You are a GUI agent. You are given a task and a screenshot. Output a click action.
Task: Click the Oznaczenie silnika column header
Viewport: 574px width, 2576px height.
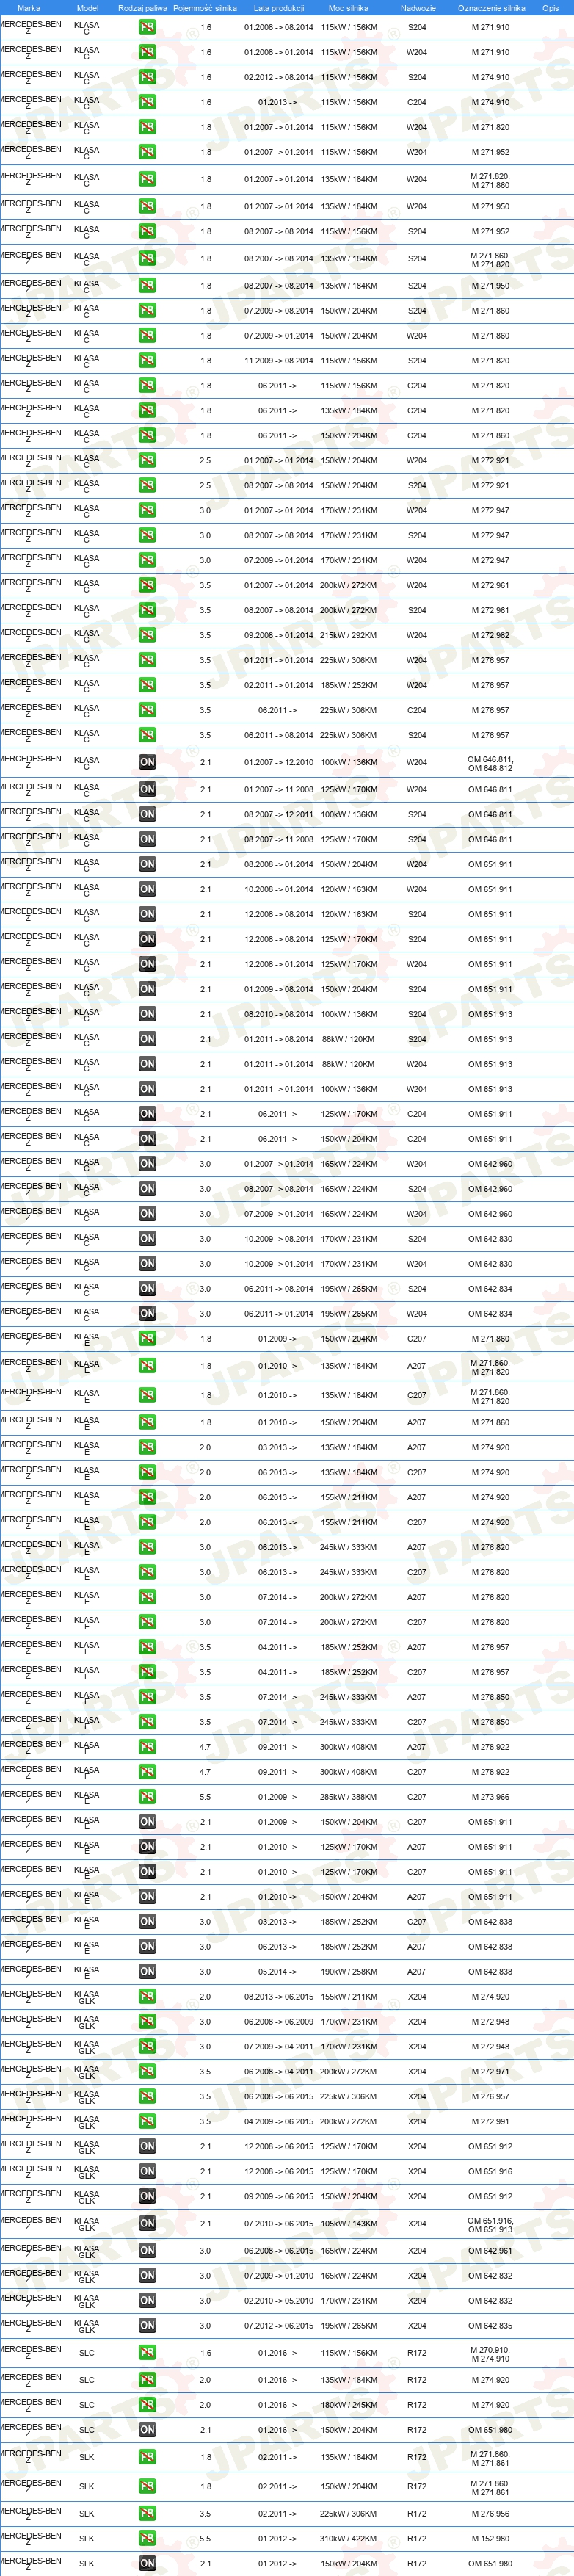tap(491, 8)
